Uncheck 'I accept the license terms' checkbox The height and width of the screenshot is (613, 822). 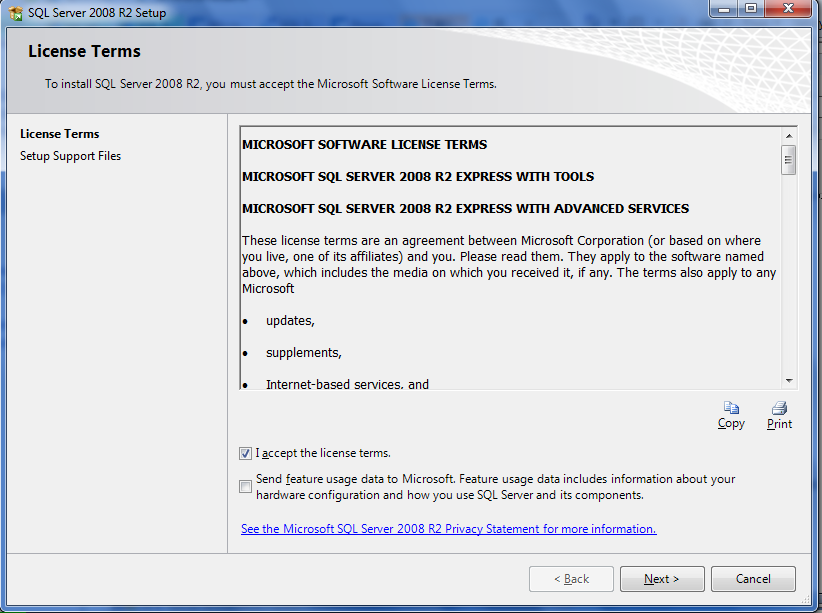click(245, 454)
